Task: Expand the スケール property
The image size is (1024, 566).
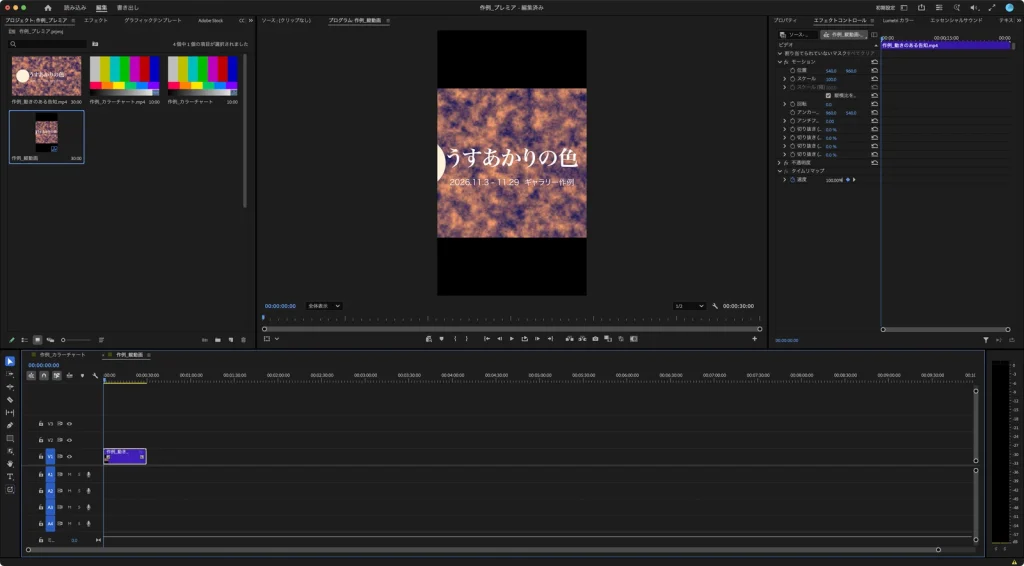Action: click(784, 79)
